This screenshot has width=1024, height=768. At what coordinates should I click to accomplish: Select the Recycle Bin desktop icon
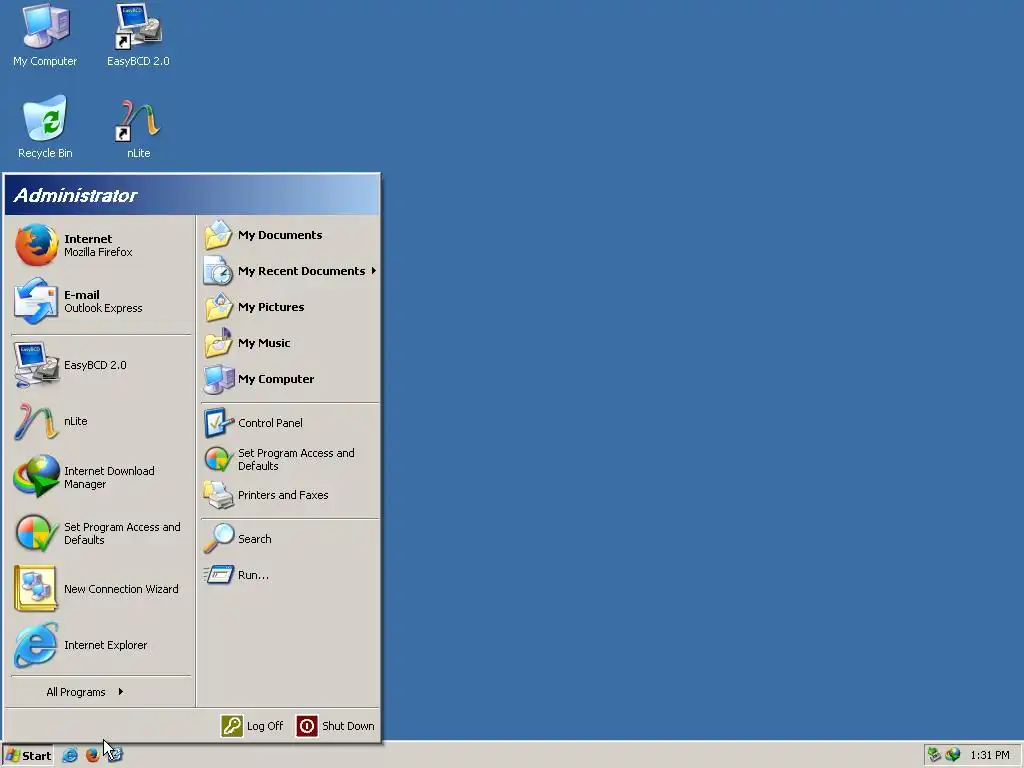[45, 127]
